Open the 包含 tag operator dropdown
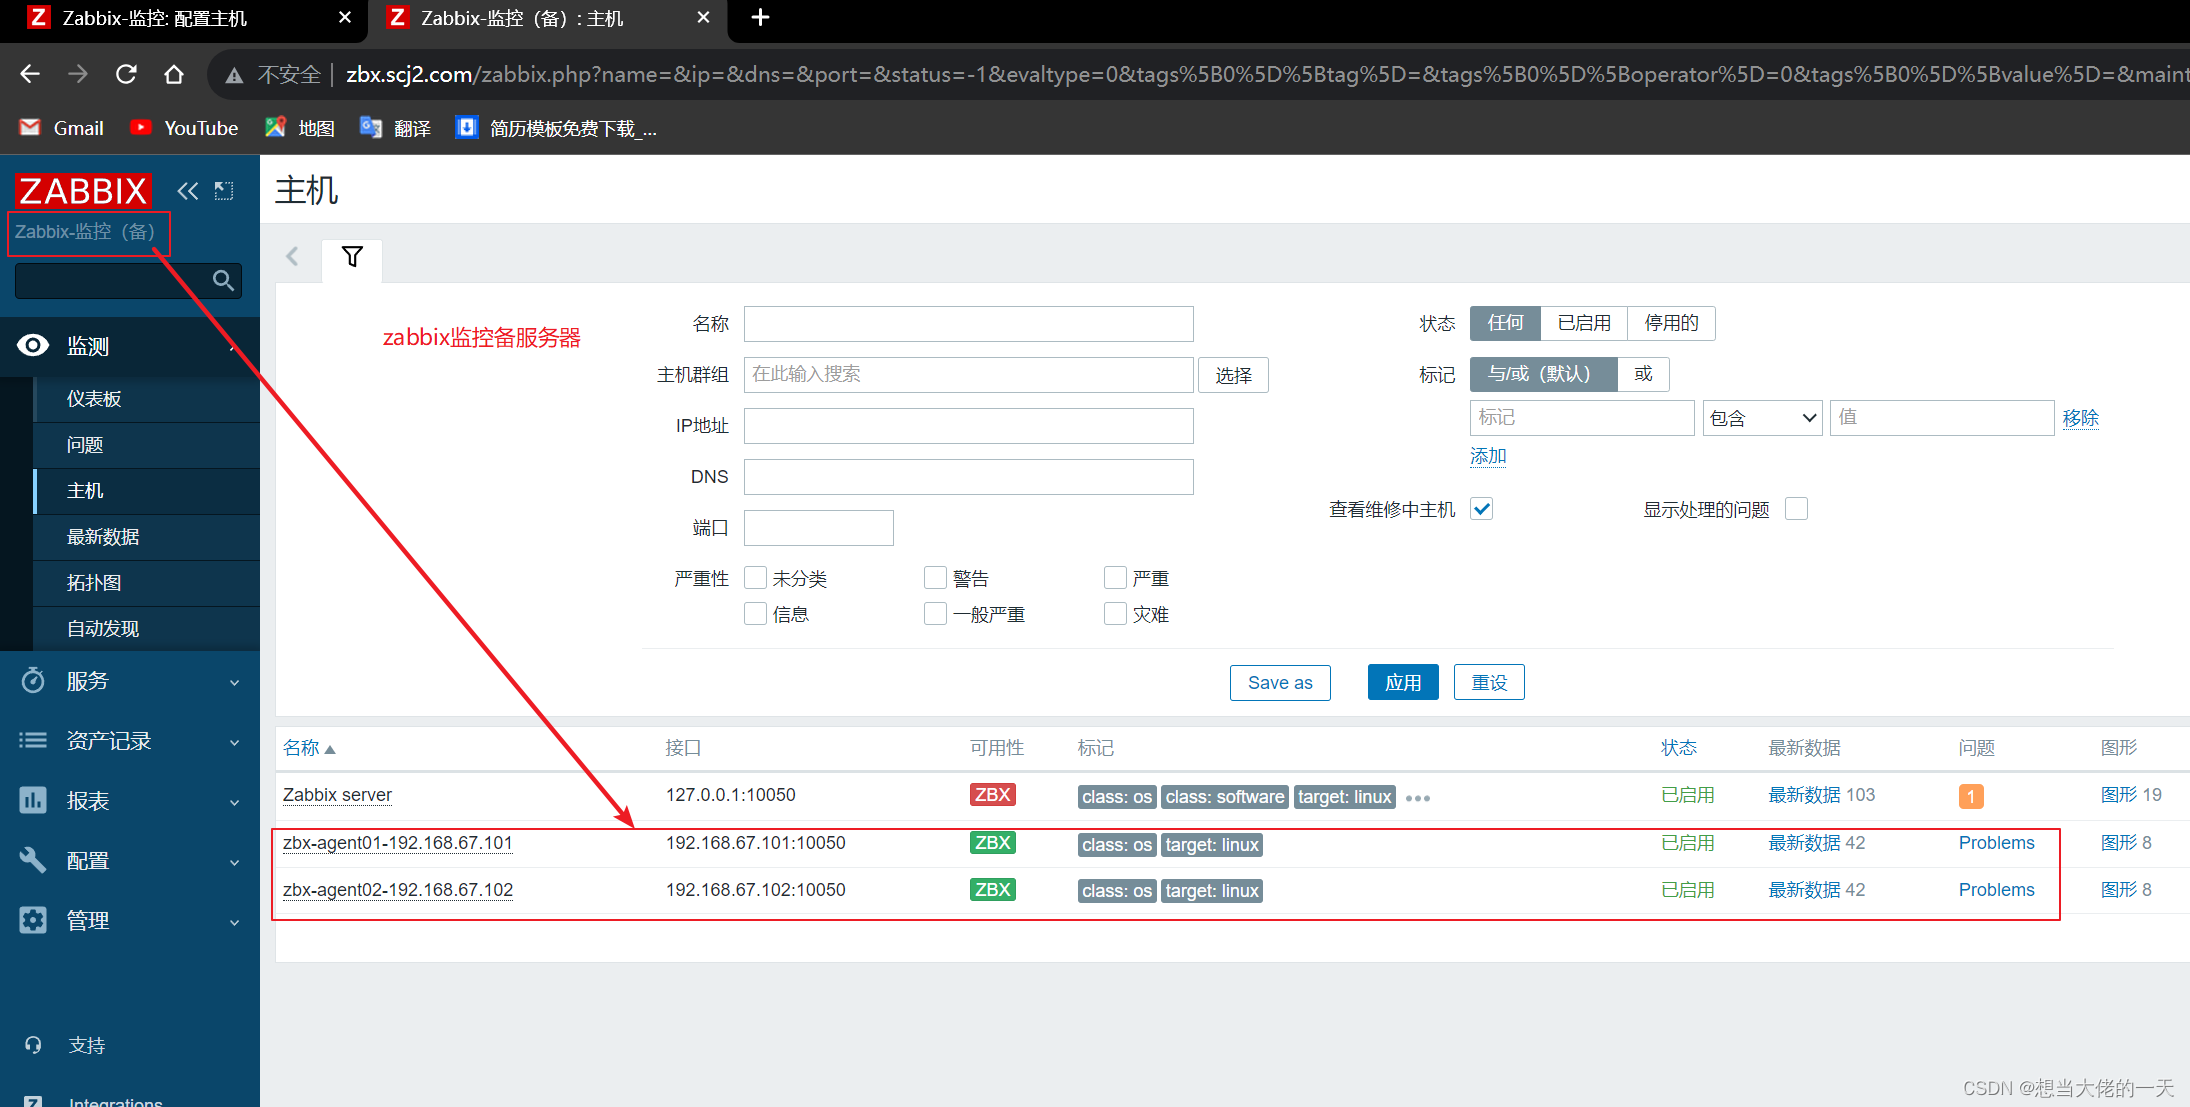Image resolution: width=2190 pixels, height=1107 pixels. pyautogui.click(x=1763, y=418)
